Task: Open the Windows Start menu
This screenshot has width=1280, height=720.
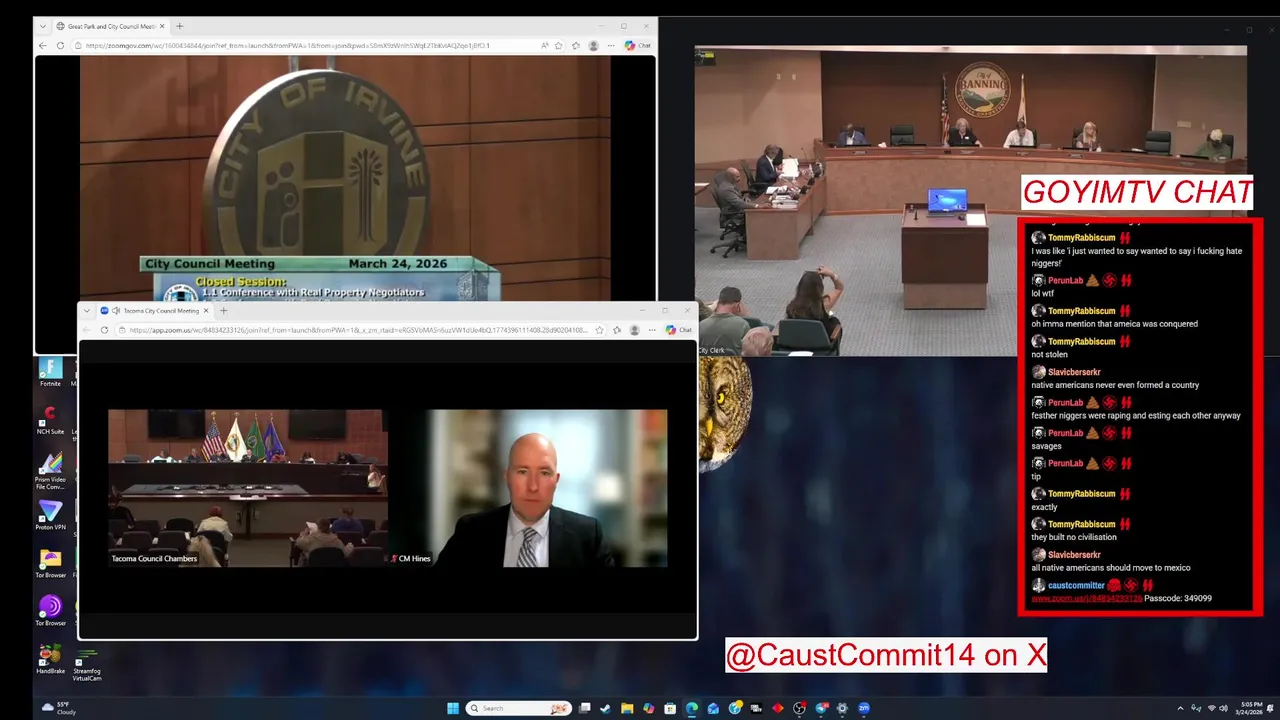Action: tap(453, 708)
